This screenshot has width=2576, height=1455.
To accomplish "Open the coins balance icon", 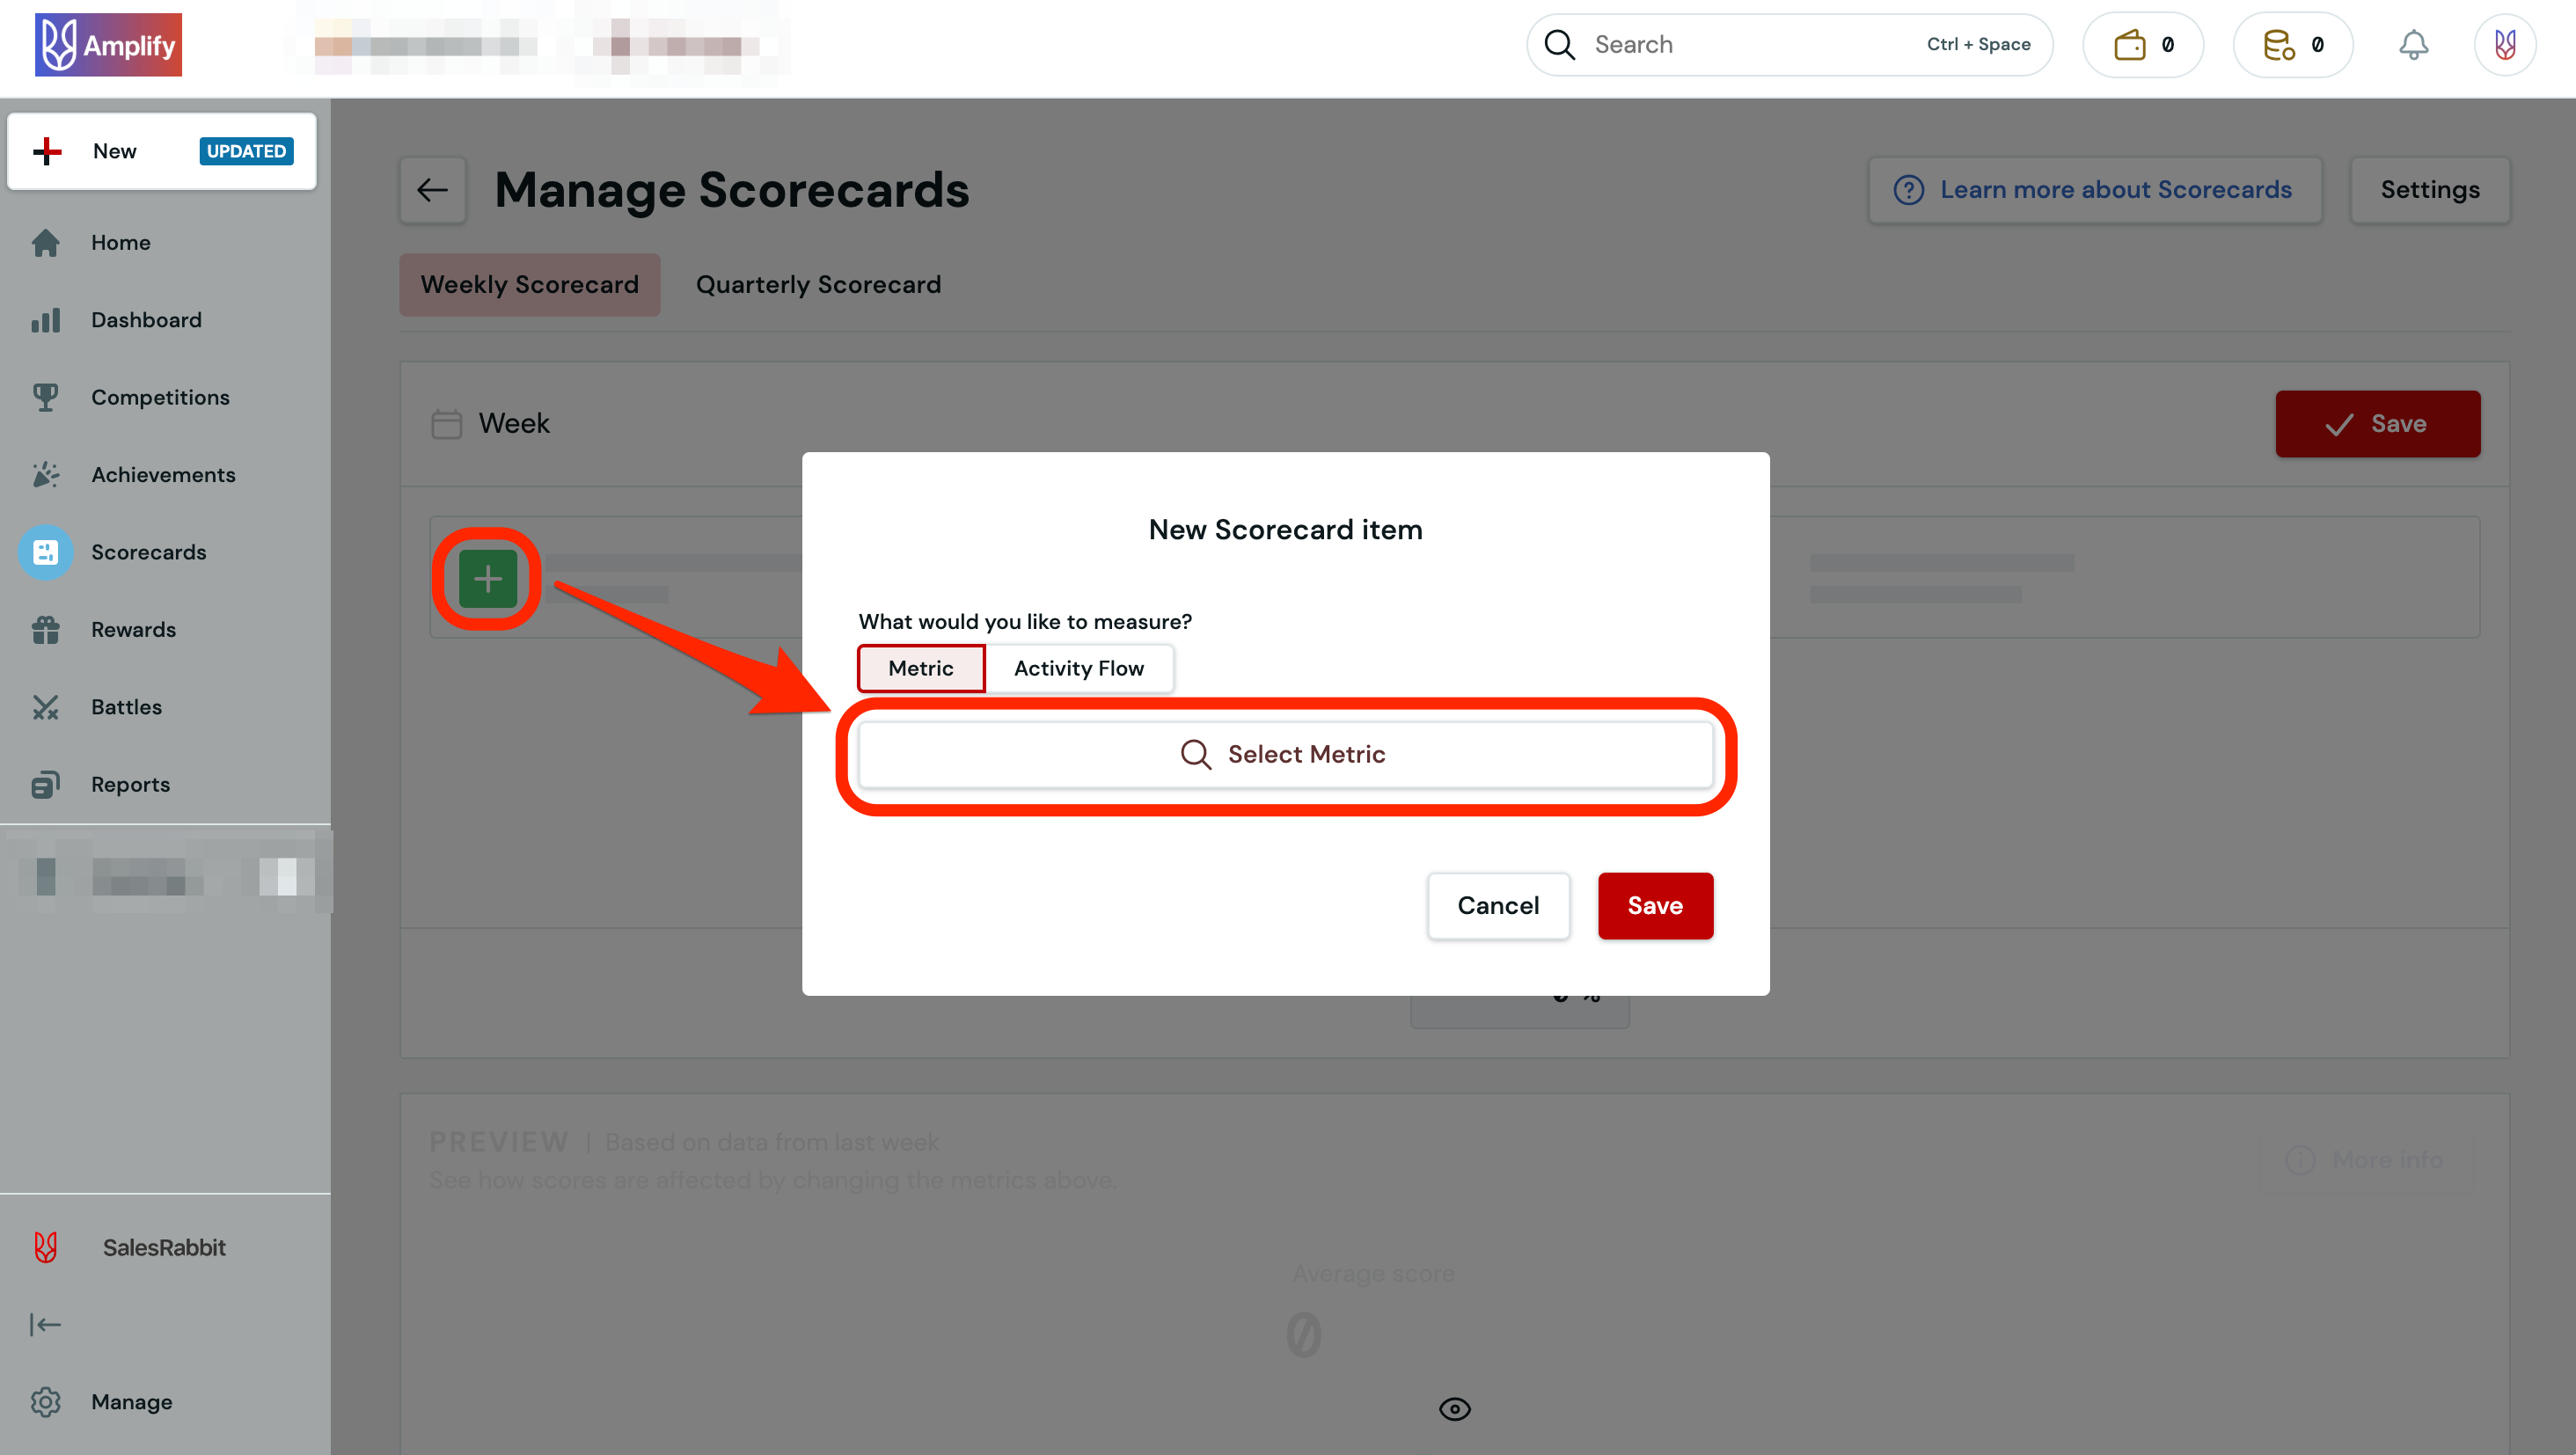I will [x=2279, y=45].
